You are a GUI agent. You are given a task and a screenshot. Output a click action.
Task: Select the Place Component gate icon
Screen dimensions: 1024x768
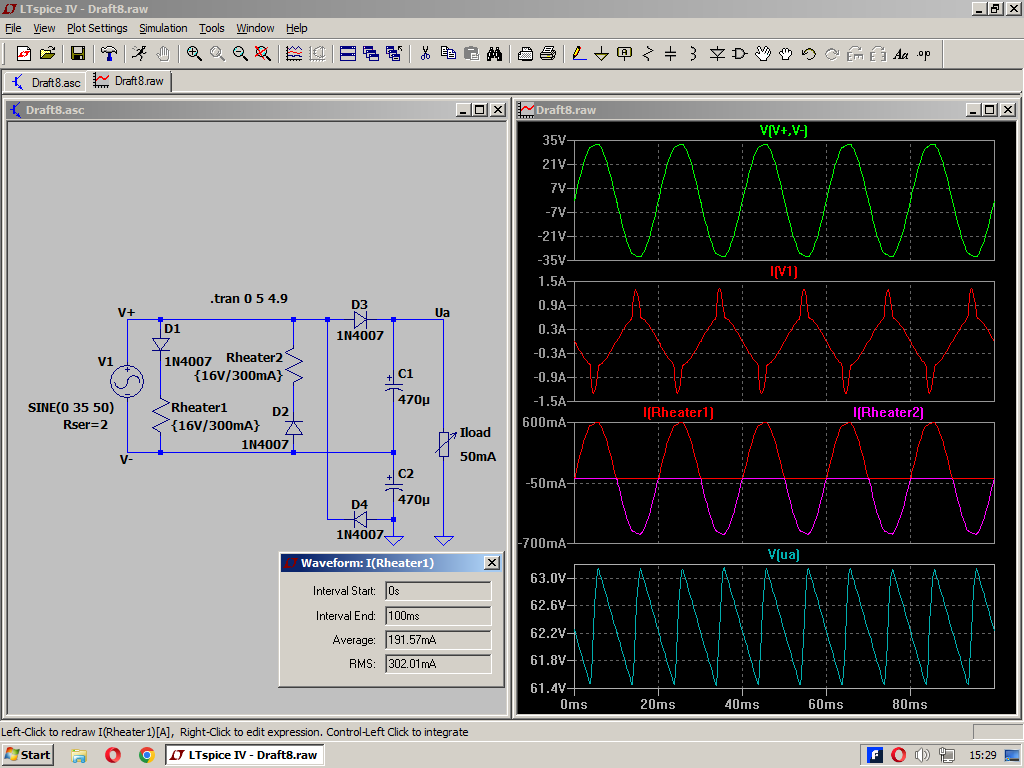click(x=740, y=54)
